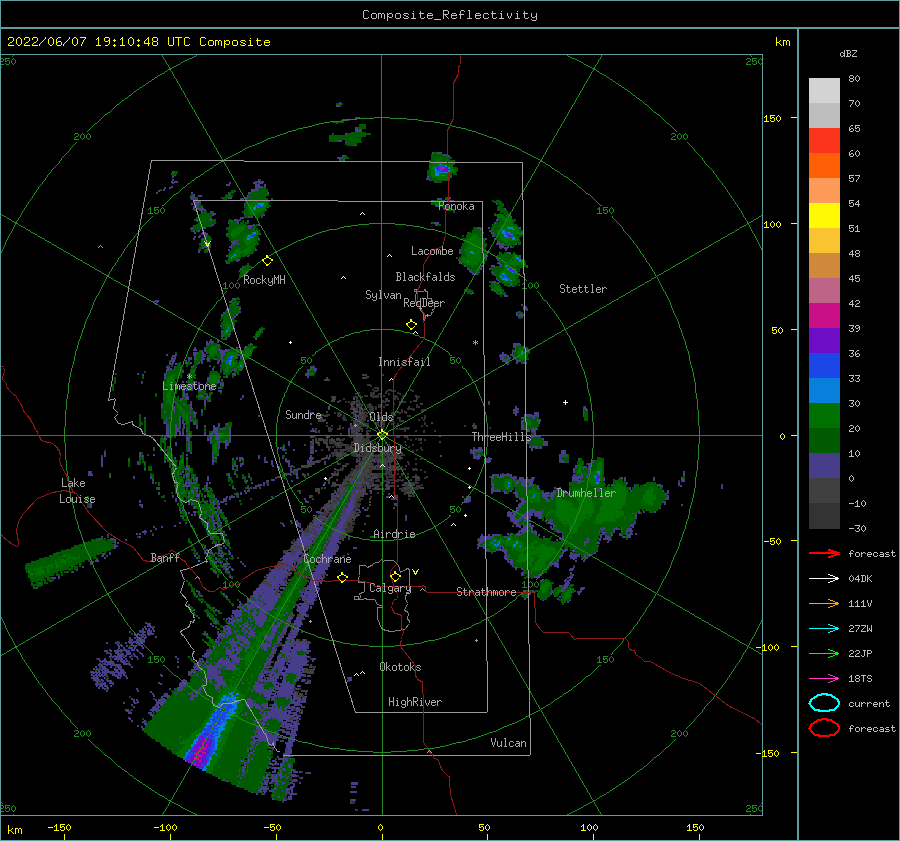Click the Sundre label
The height and width of the screenshot is (841, 900).
tap(304, 414)
